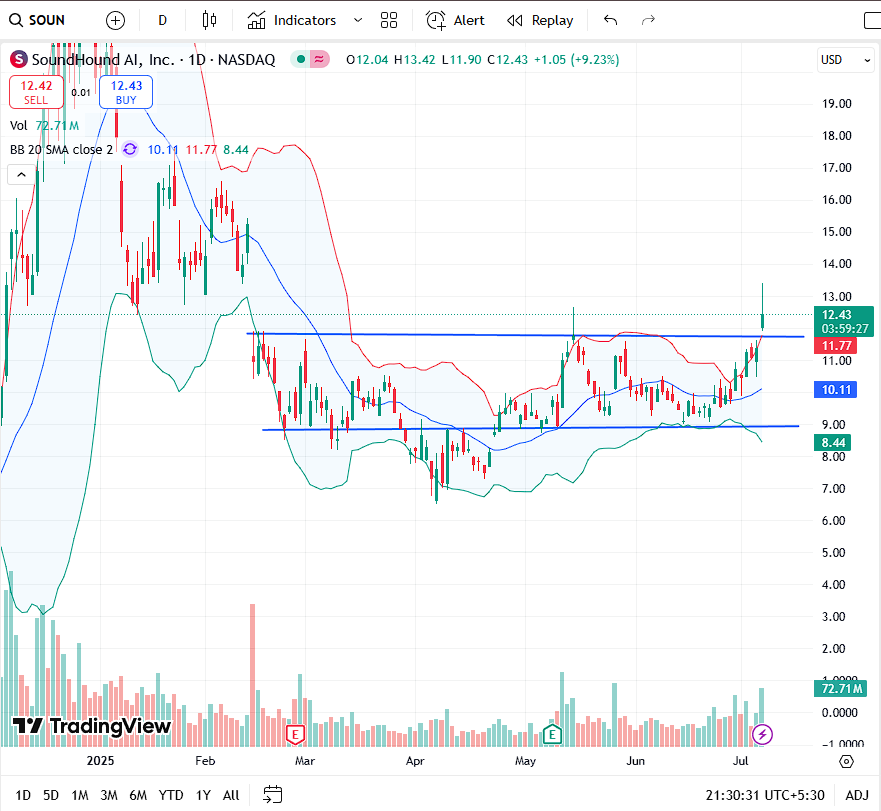Open chart settings gear on the time axis
This screenshot has width=881, height=811.
pyautogui.click(x=846, y=762)
